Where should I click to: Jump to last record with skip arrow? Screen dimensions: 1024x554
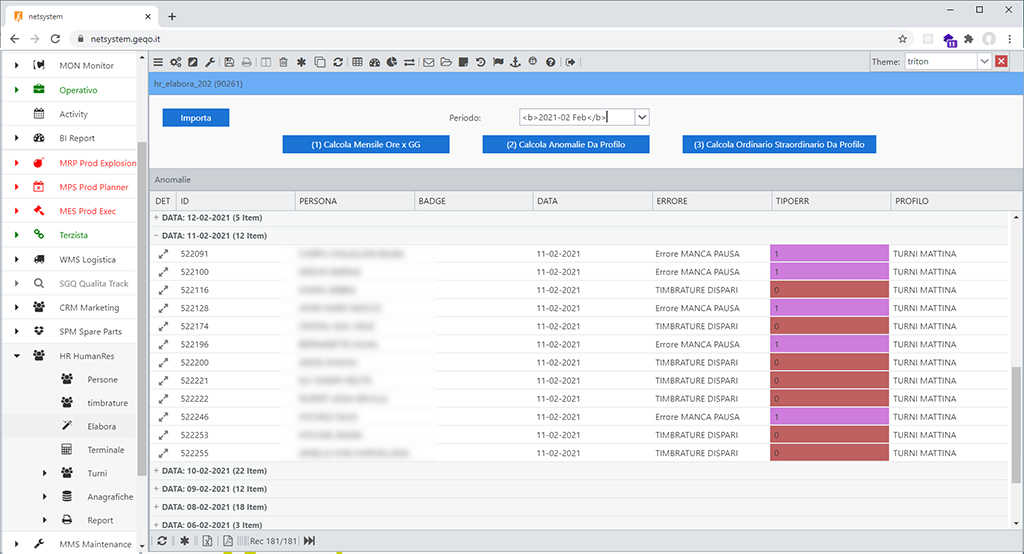(309, 541)
